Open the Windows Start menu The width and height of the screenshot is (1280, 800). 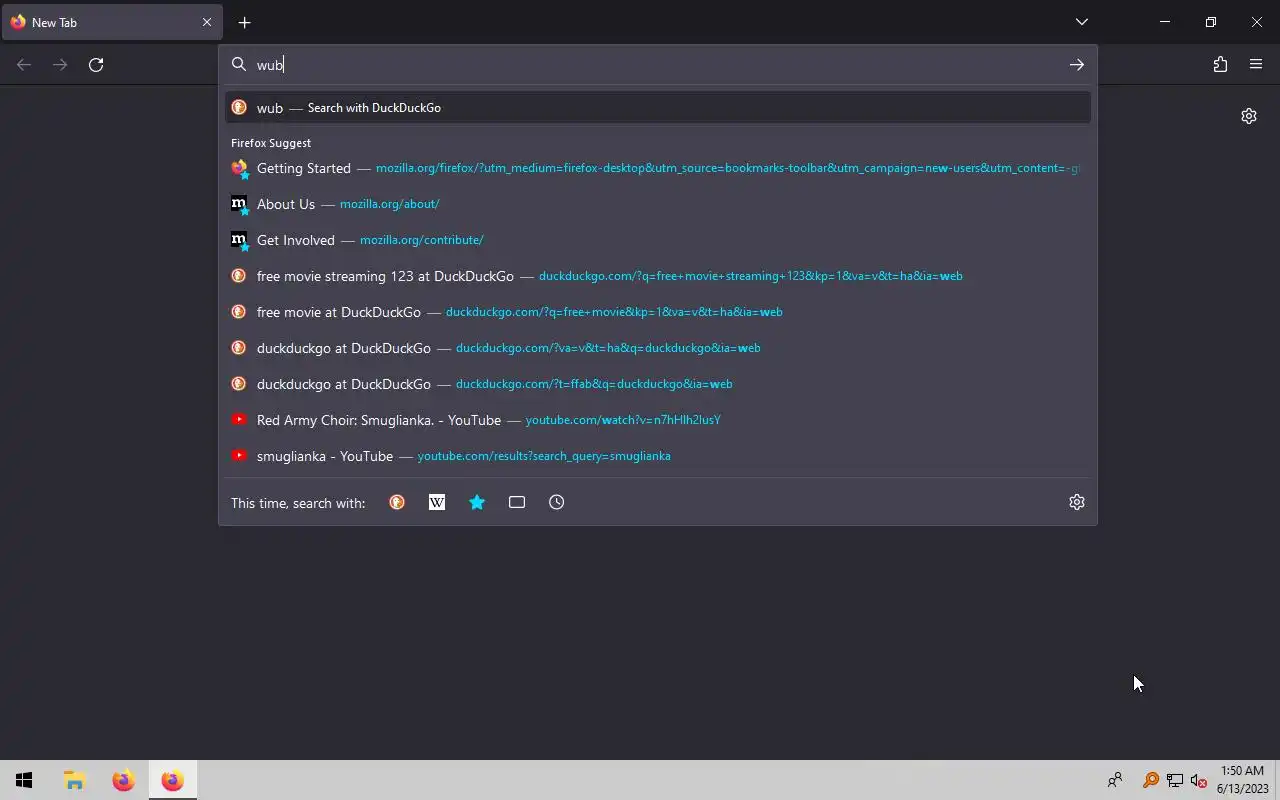25,780
